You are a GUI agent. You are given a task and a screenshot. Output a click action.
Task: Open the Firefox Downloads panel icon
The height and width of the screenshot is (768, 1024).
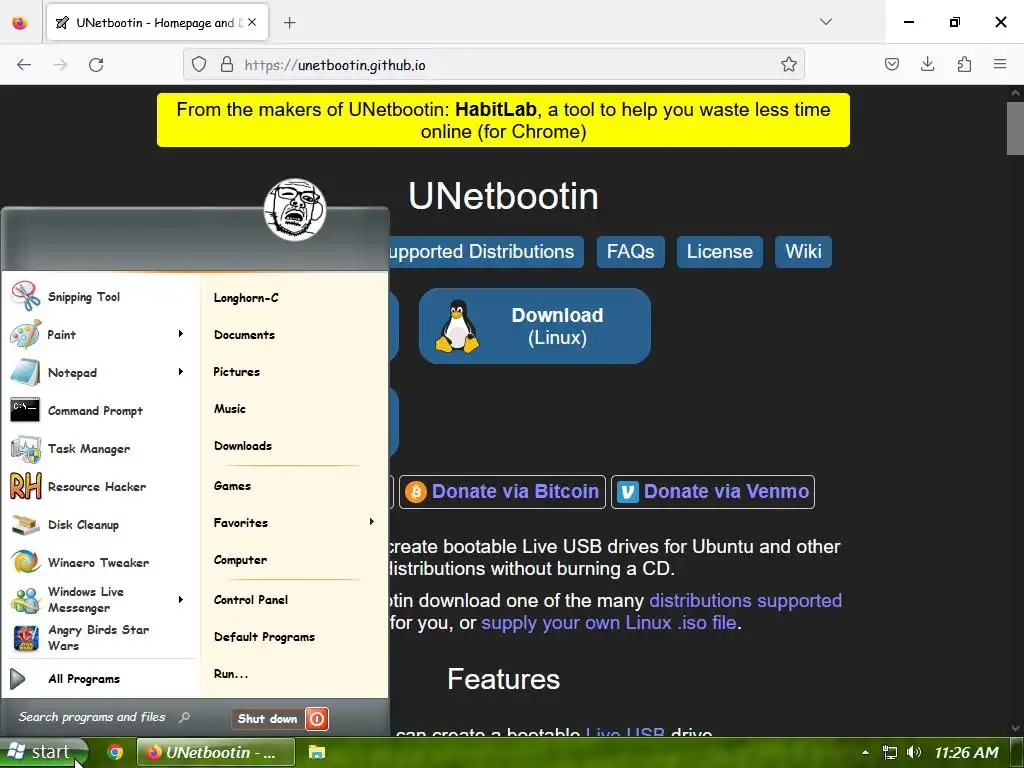927,64
